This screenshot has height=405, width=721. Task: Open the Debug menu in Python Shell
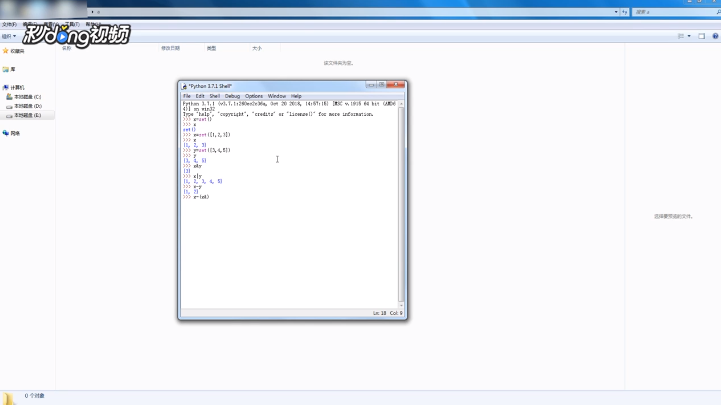click(232, 96)
